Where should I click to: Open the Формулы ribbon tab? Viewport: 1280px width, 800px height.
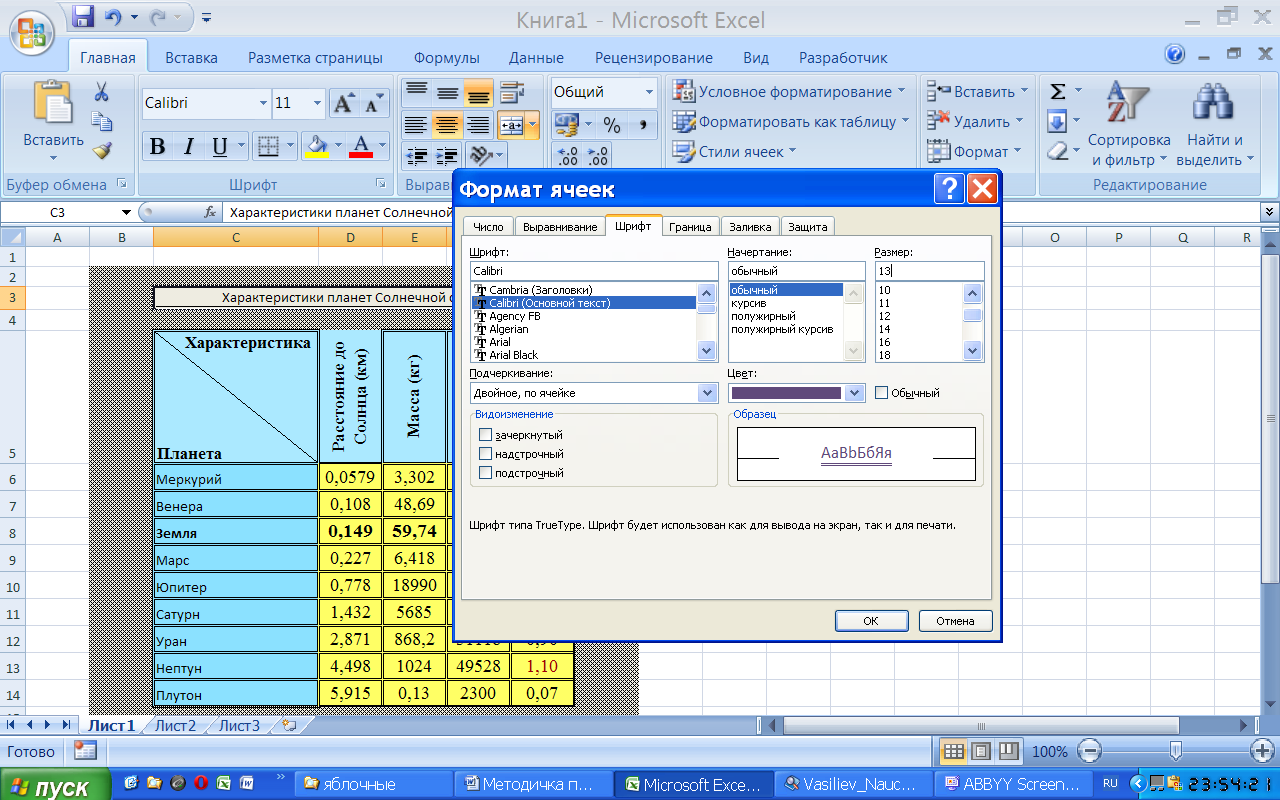point(446,57)
